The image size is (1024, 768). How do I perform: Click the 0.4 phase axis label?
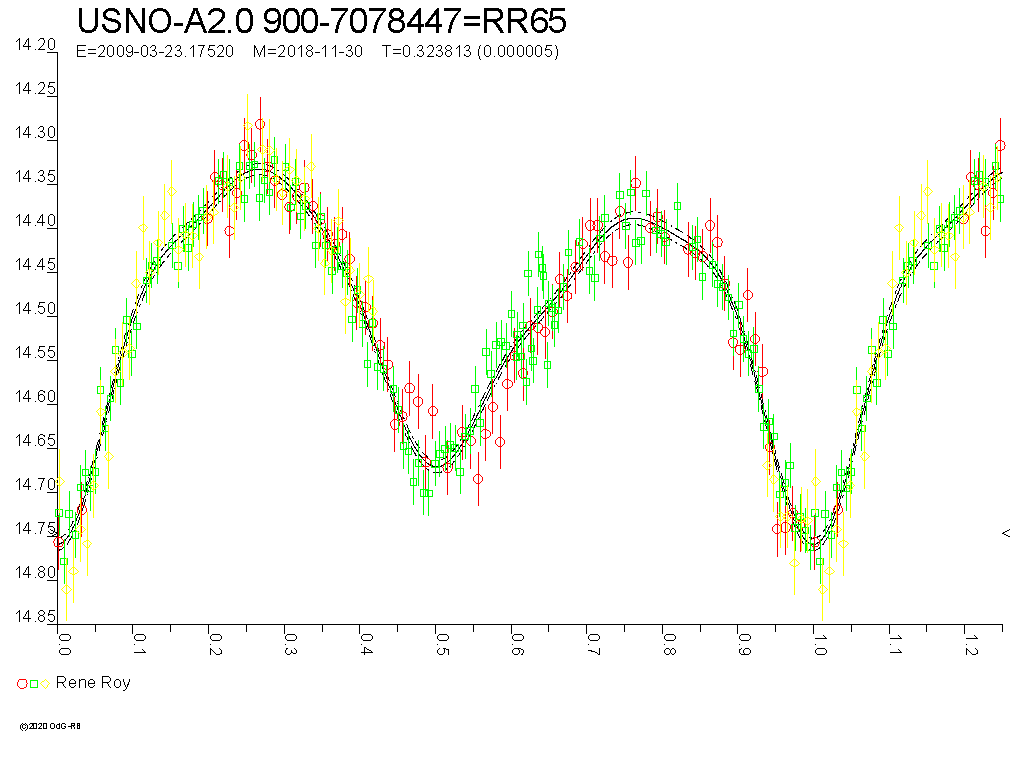click(366, 644)
